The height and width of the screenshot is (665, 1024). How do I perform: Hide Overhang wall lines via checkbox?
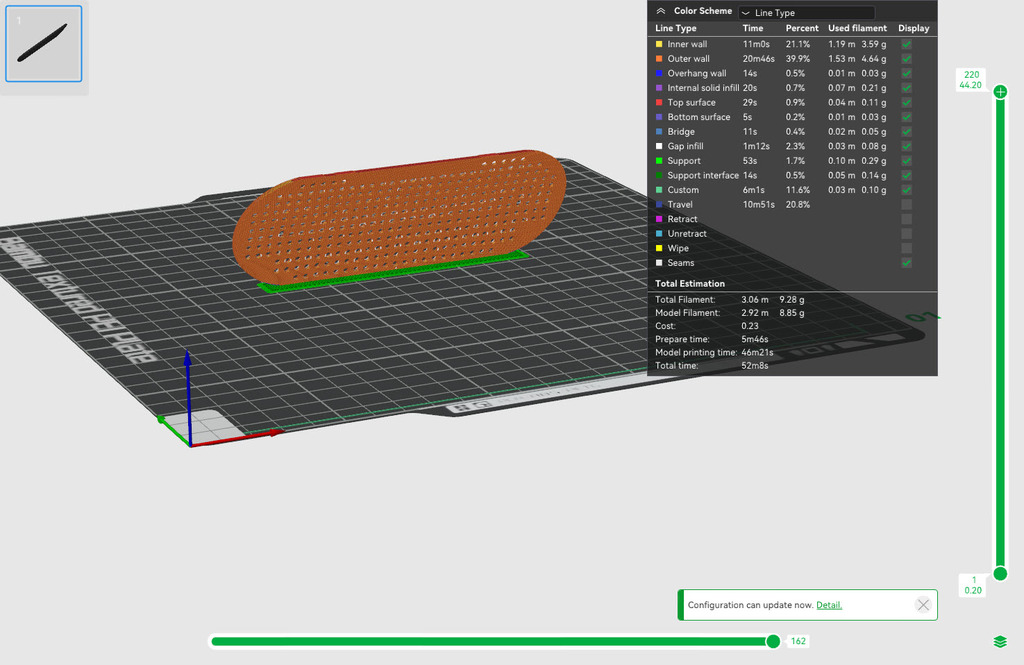coord(906,73)
